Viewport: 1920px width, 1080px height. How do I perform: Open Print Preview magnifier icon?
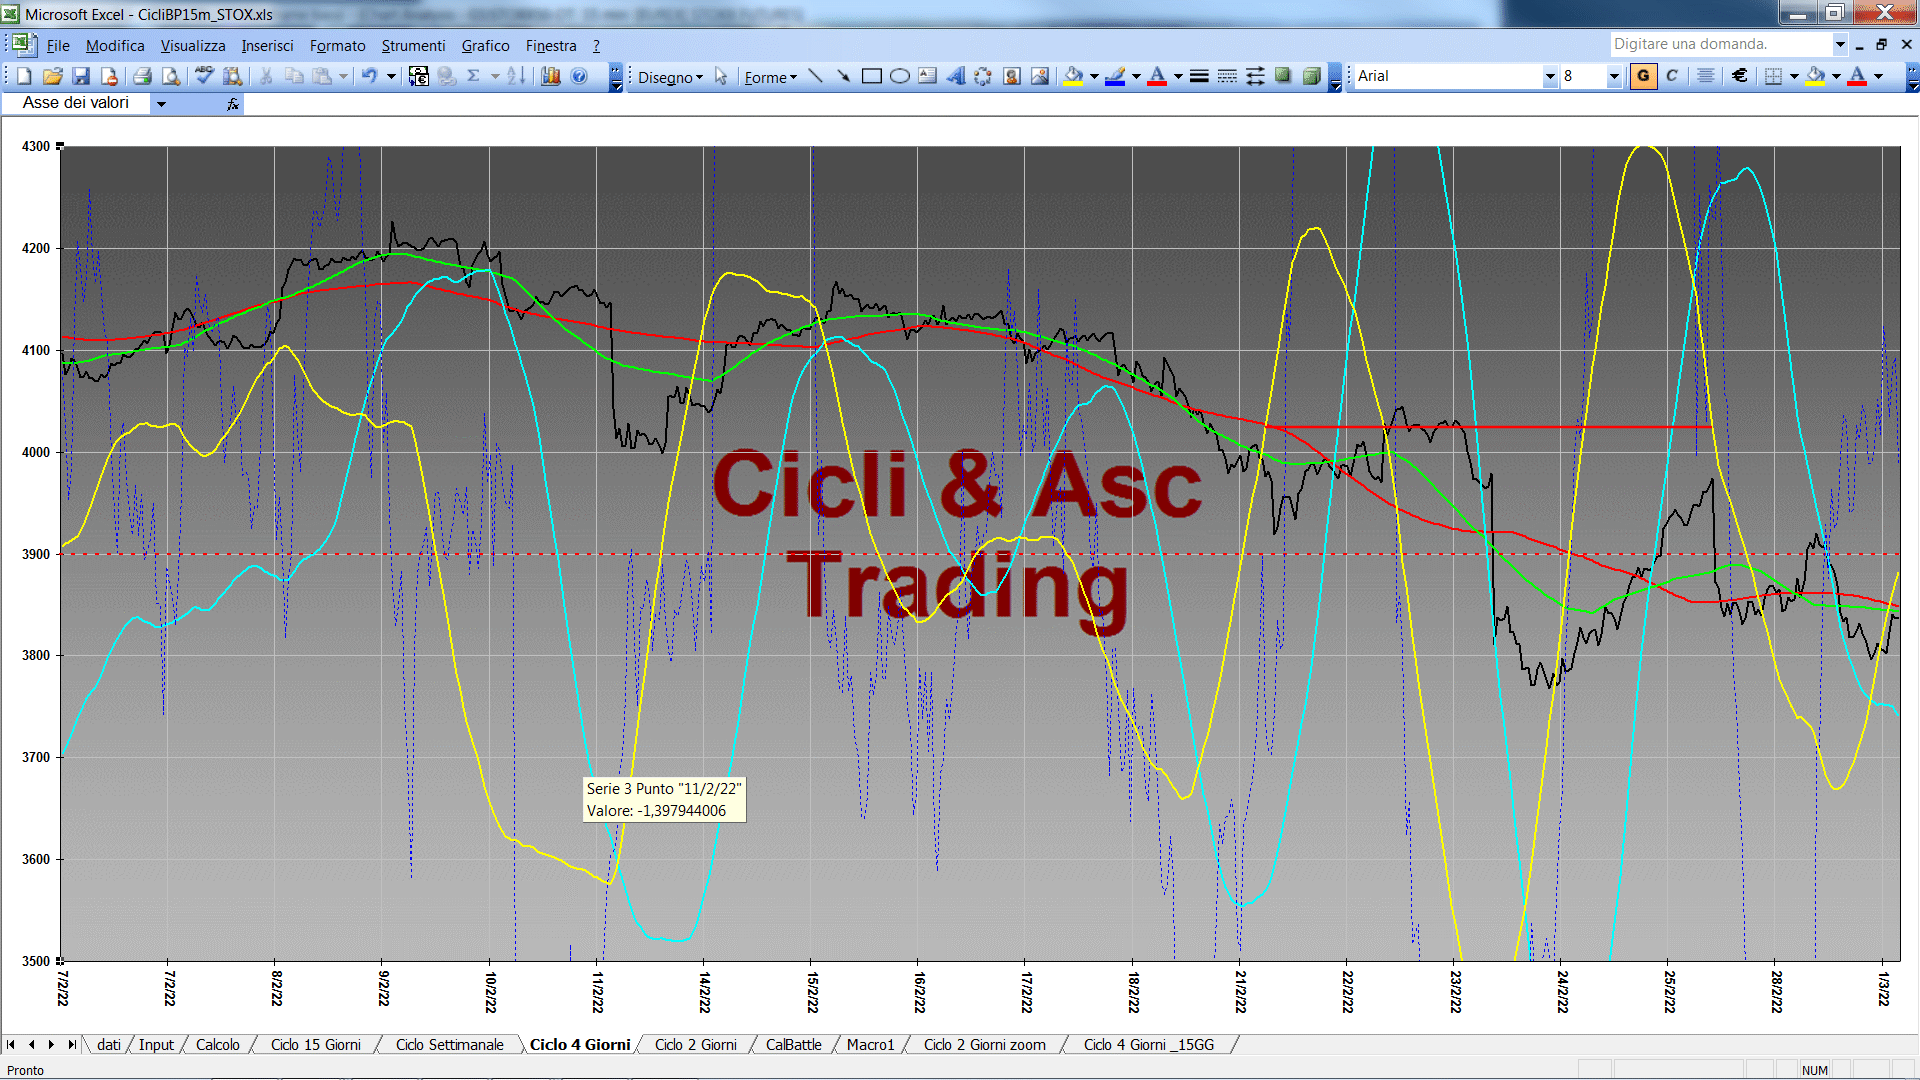171,76
